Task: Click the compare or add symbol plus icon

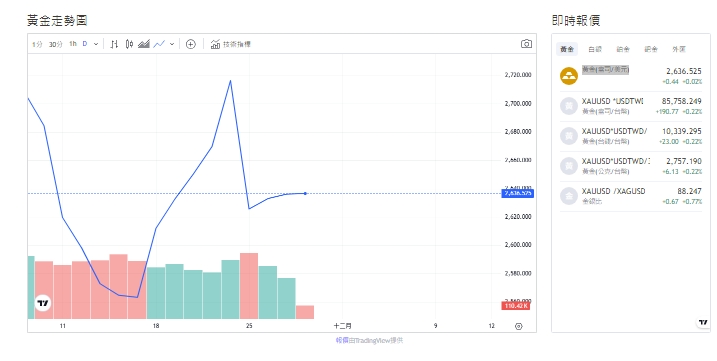Action: 191,44
